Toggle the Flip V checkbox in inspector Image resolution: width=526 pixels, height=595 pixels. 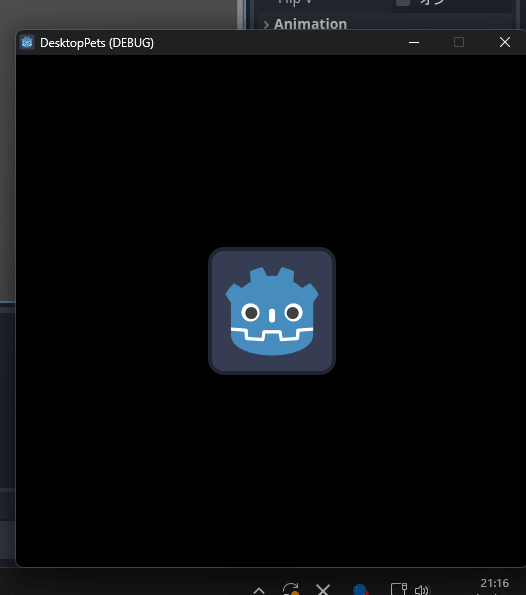[403, 2]
